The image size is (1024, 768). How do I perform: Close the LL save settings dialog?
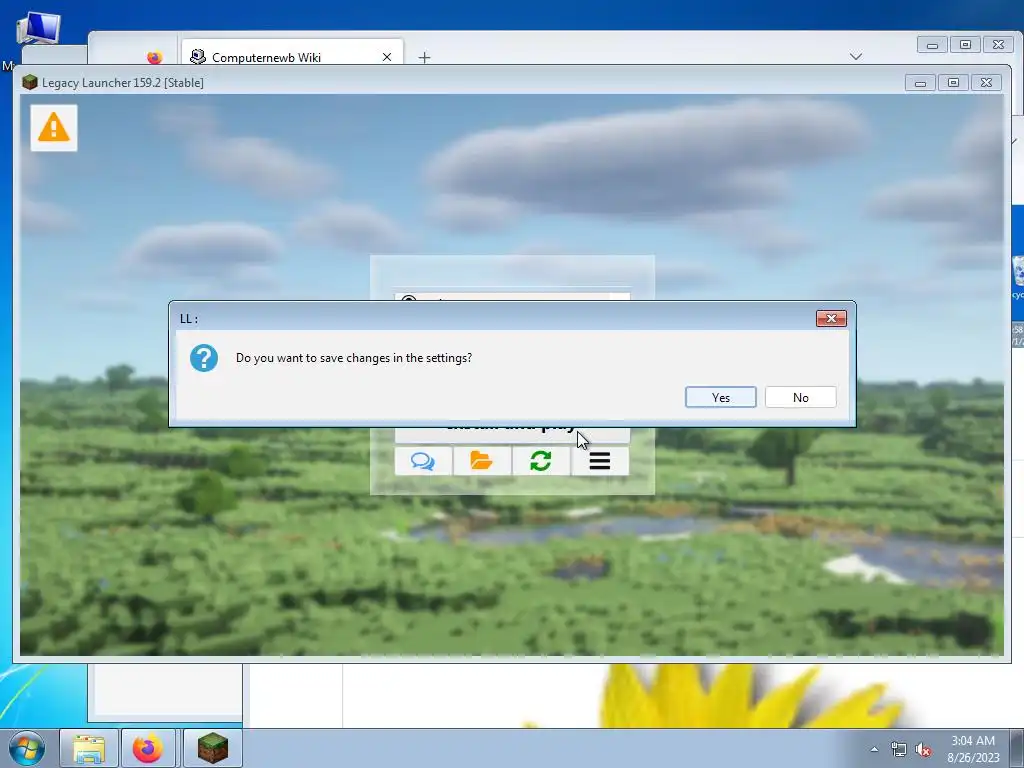[x=831, y=319]
